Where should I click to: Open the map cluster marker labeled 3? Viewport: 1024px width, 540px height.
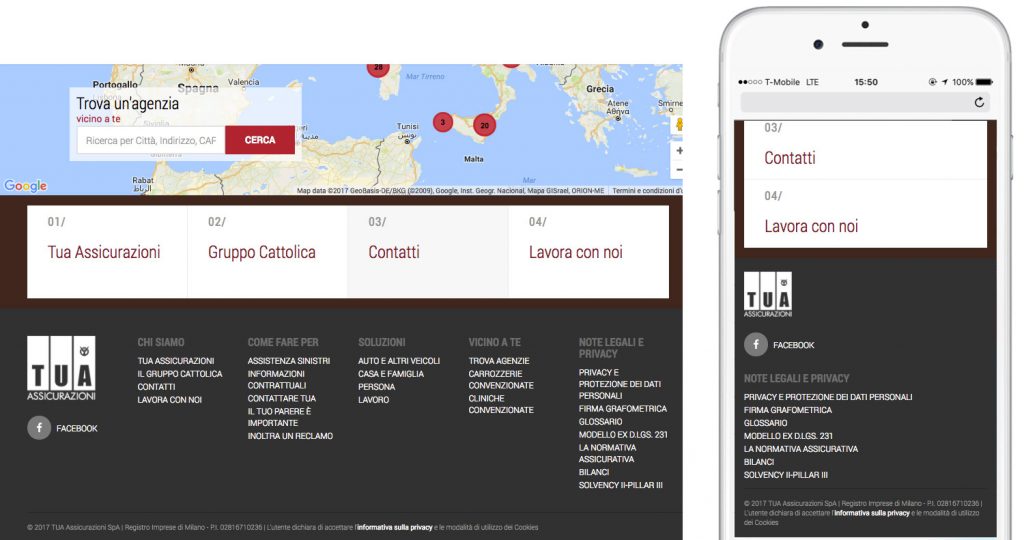[443, 122]
